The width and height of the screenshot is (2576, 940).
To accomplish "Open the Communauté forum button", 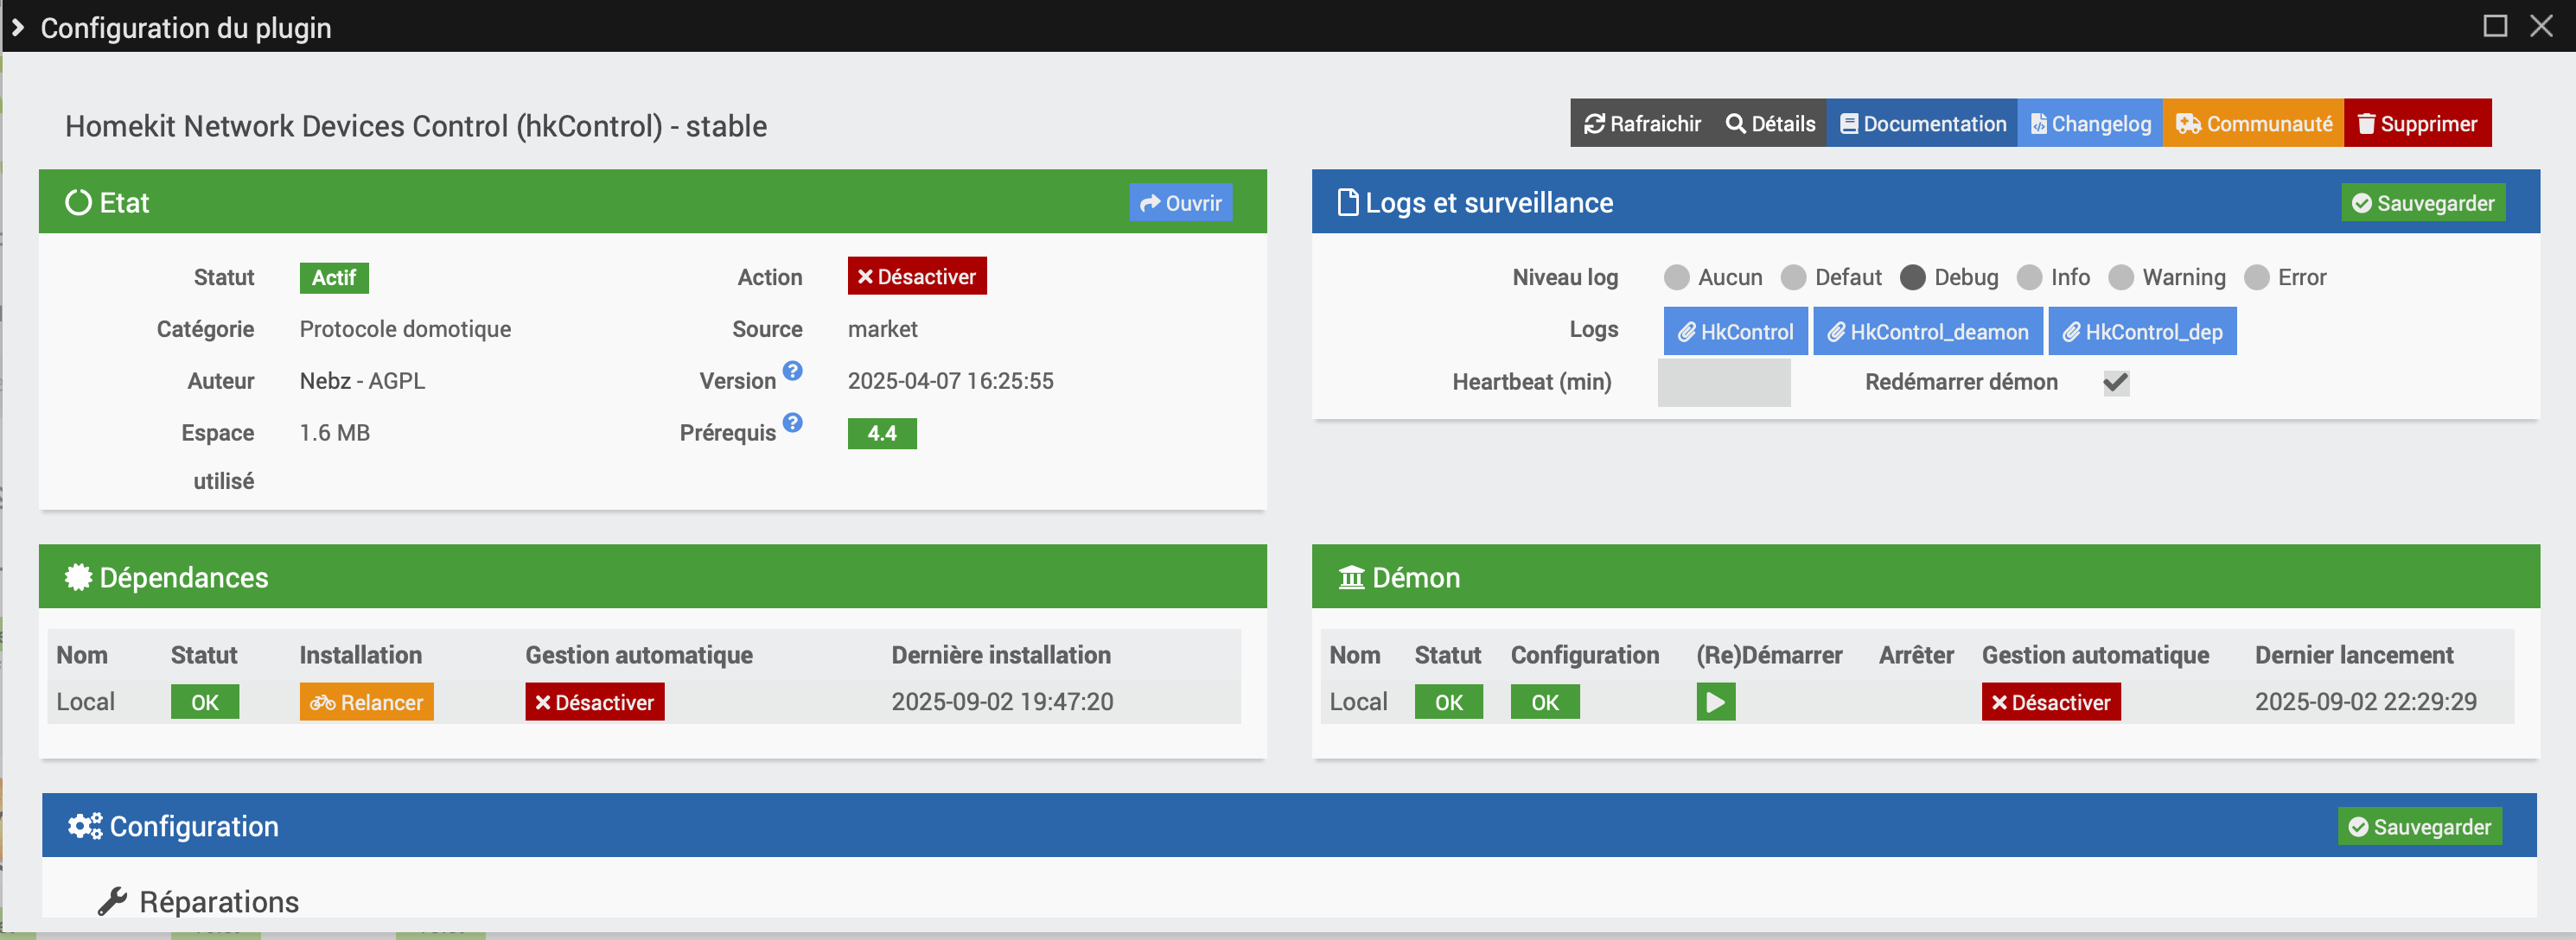I will [2253, 123].
